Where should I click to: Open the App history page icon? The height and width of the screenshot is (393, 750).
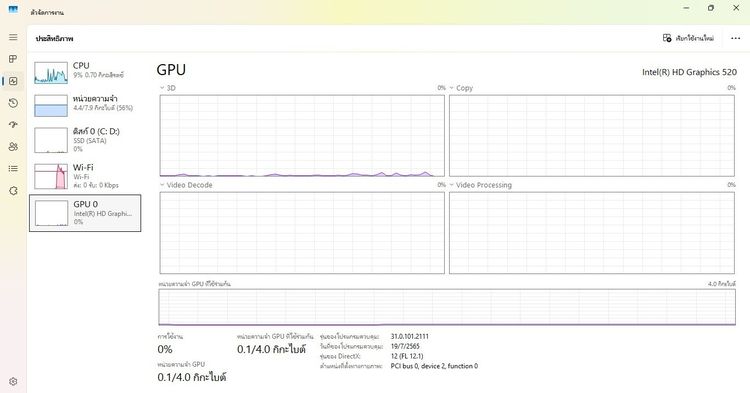13,103
